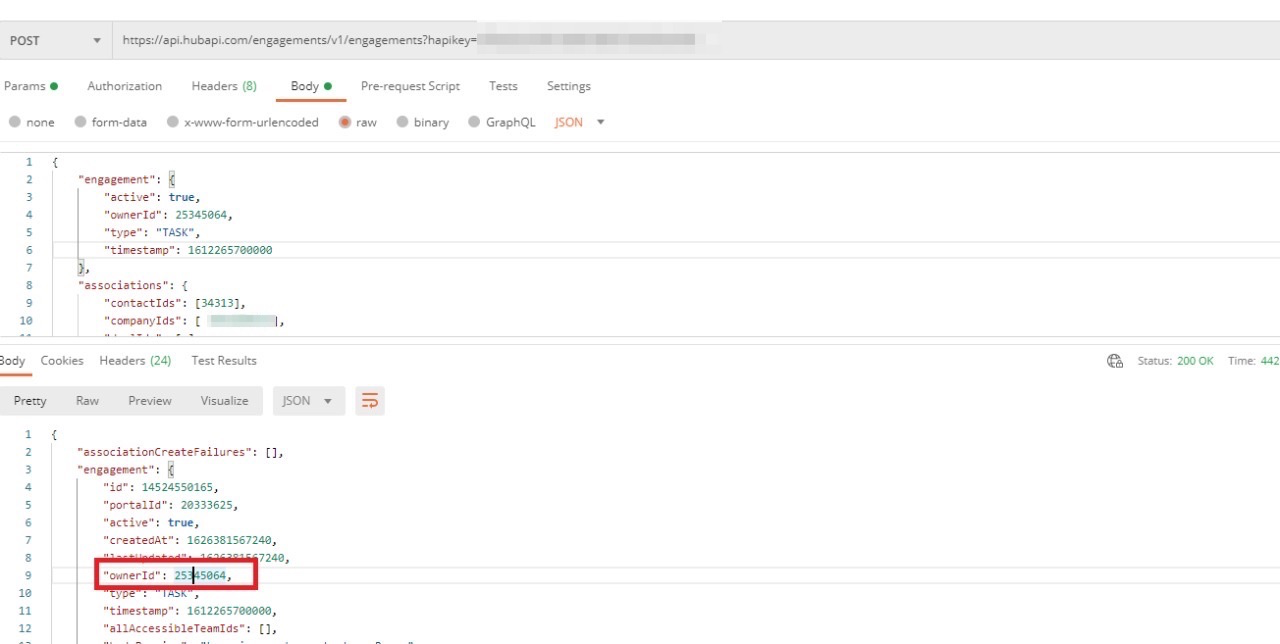
Task: Select the Preview response mode
Action: click(x=149, y=400)
